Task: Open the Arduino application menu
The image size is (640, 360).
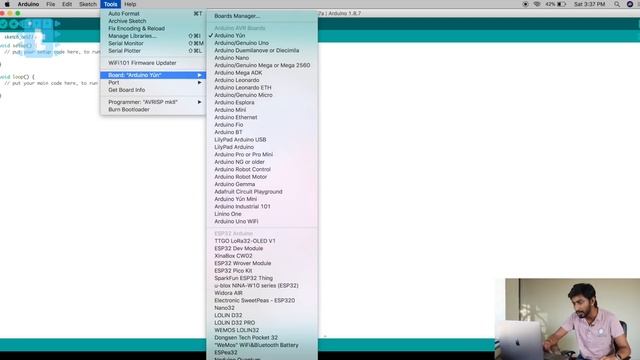Action: [28, 4]
